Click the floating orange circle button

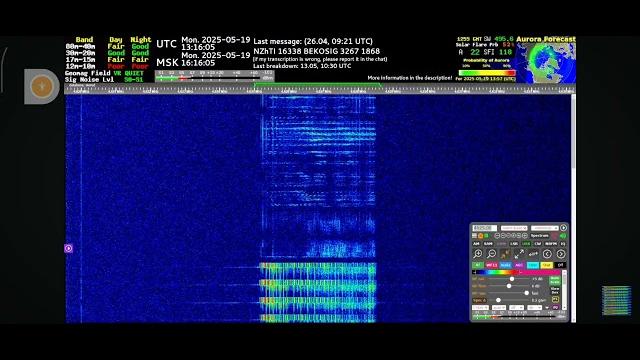click(x=42, y=87)
